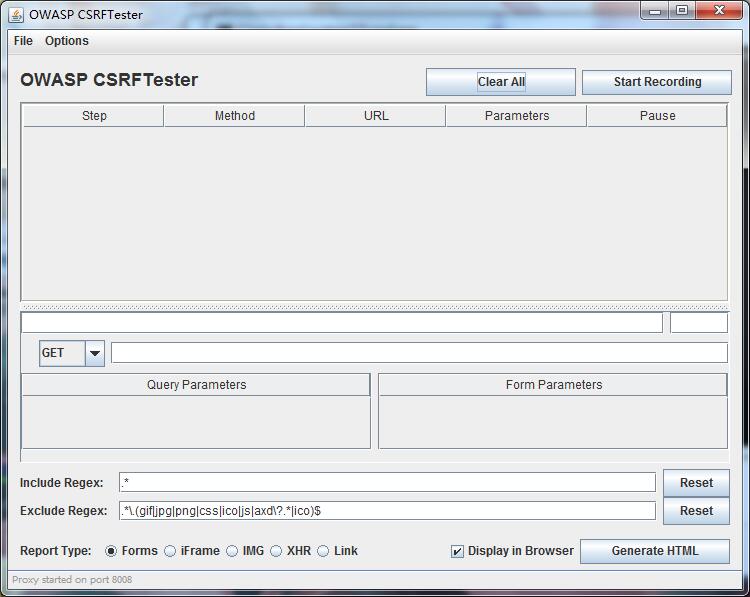
Task: Click Start Recording button
Action: pos(657,82)
